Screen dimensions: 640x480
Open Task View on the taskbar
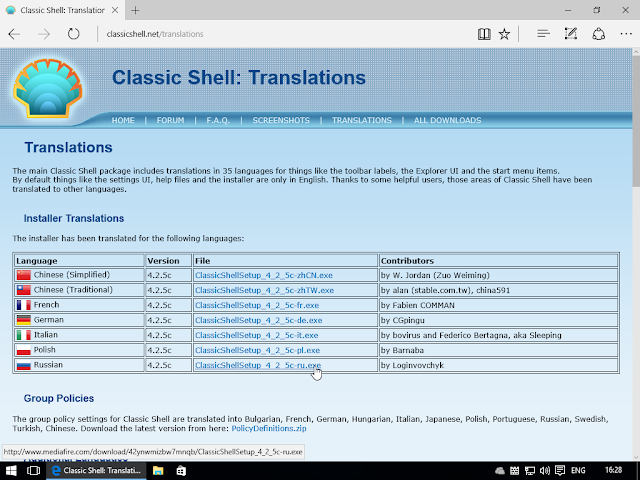click(x=33, y=471)
